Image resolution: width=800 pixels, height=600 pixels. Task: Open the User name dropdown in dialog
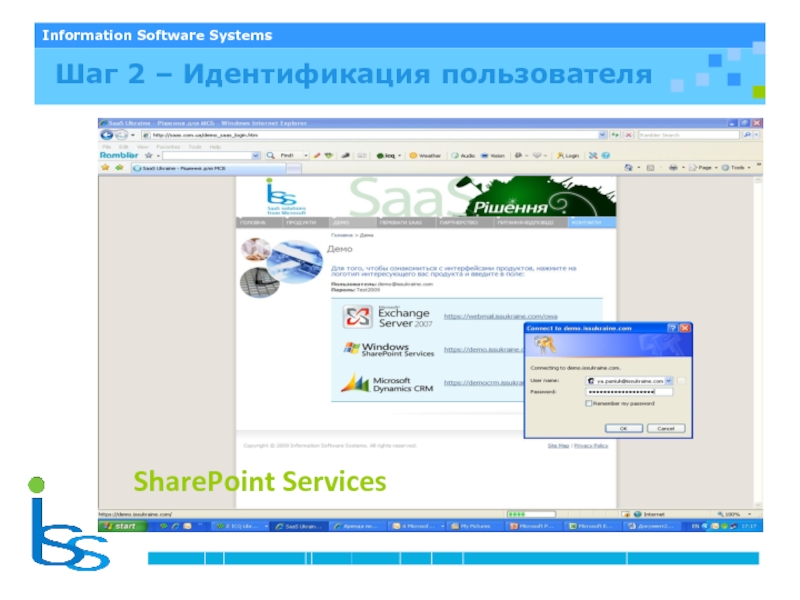(x=668, y=381)
